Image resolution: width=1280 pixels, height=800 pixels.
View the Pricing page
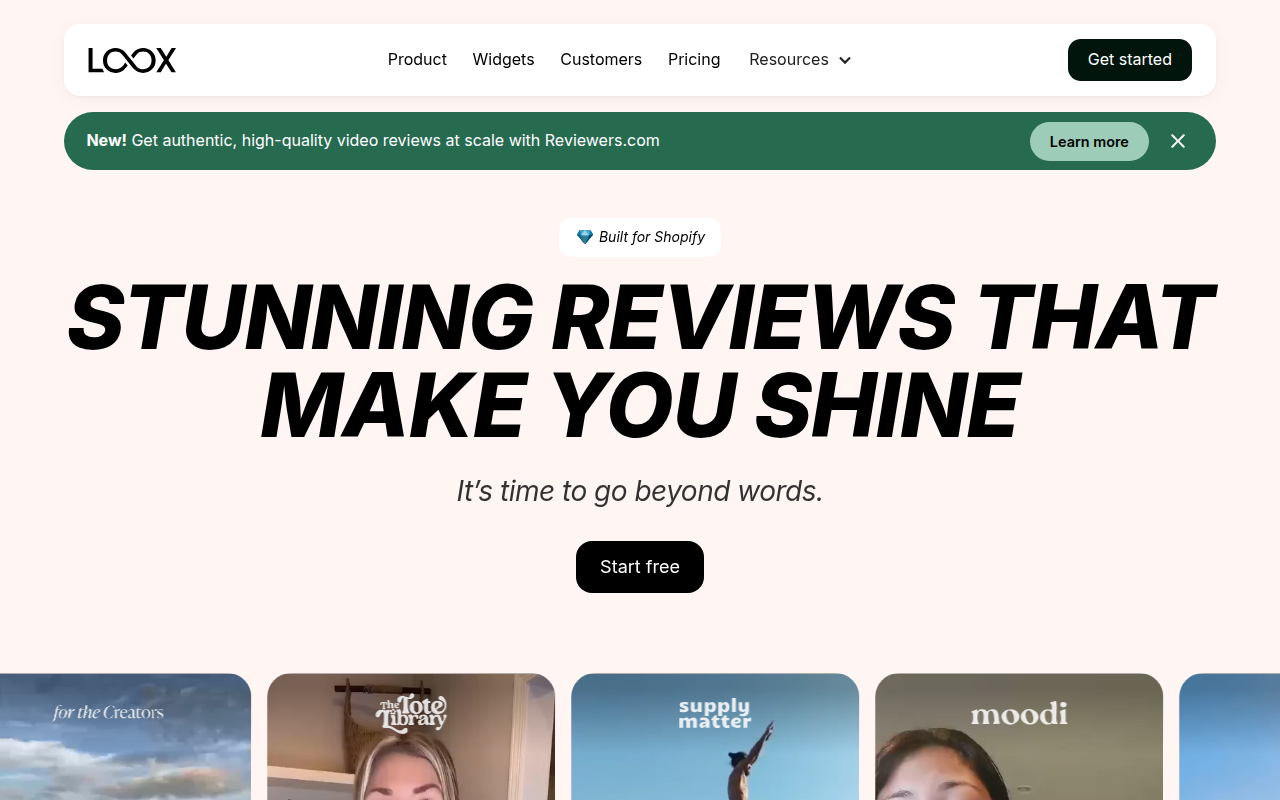point(694,60)
